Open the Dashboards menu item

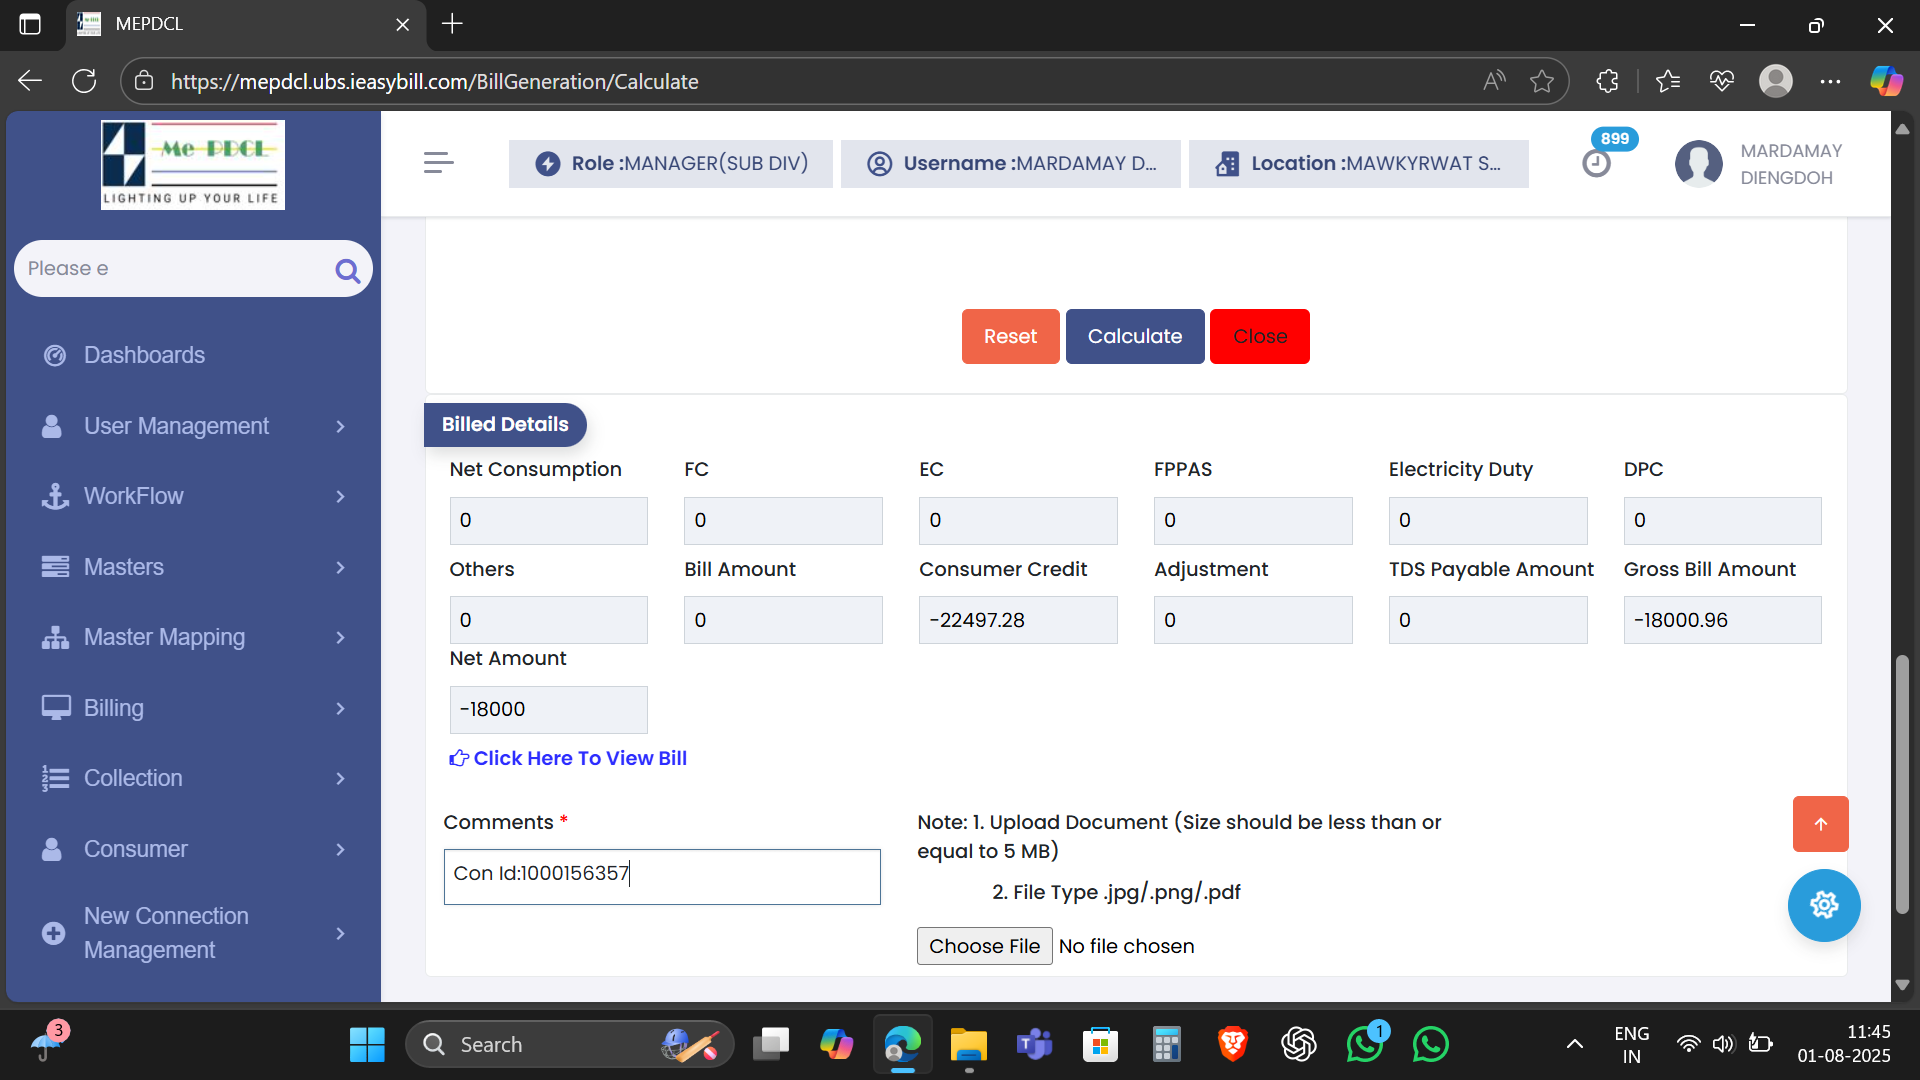(x=144, y=355)
